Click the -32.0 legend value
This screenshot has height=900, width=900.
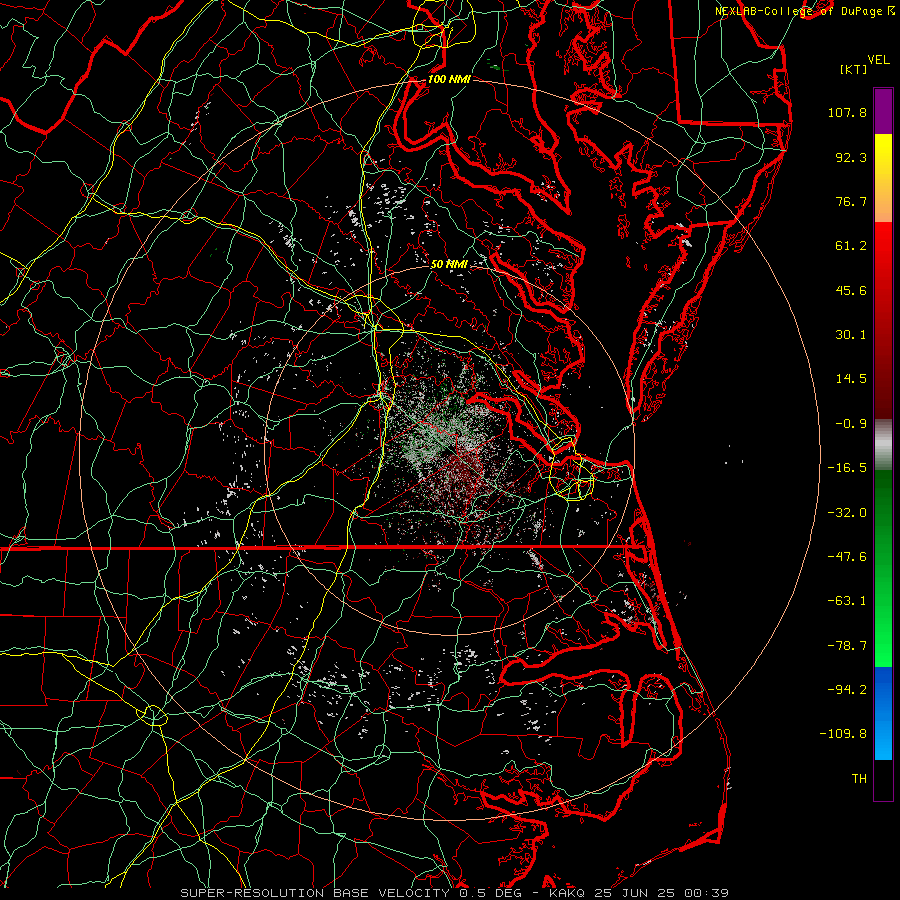click(x=847, y=513)
